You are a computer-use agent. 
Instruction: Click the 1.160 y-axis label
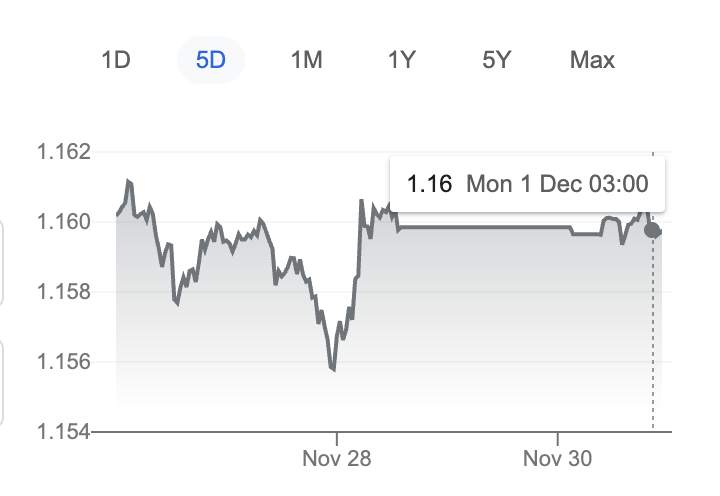[63, 222]
